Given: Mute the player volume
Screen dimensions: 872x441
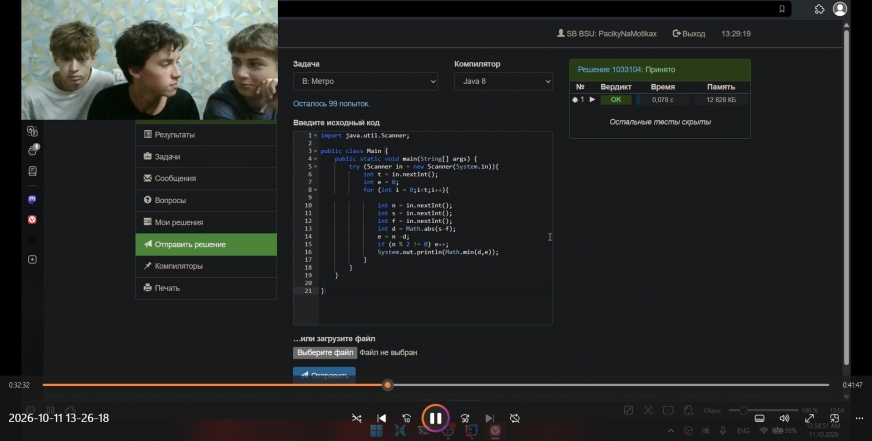Looking at the screenshot, I should click(784, 418).
